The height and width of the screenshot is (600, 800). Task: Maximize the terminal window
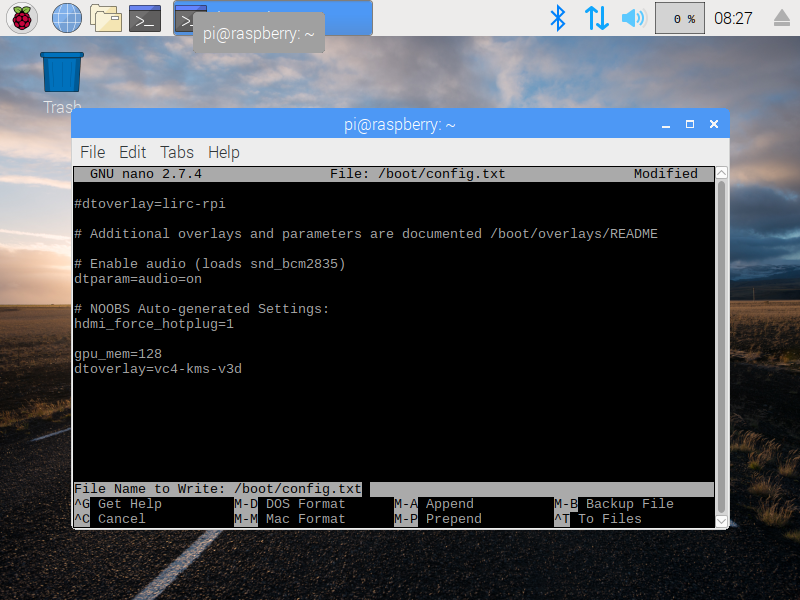click(689, 124)
